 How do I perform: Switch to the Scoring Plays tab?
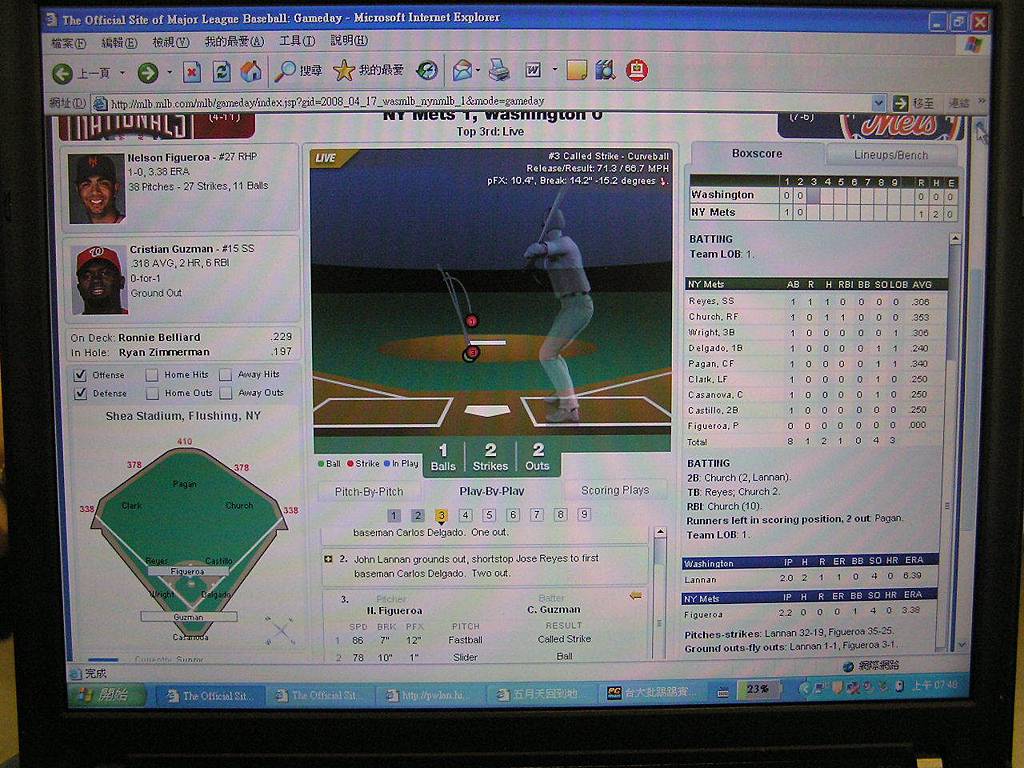point(615,490)
